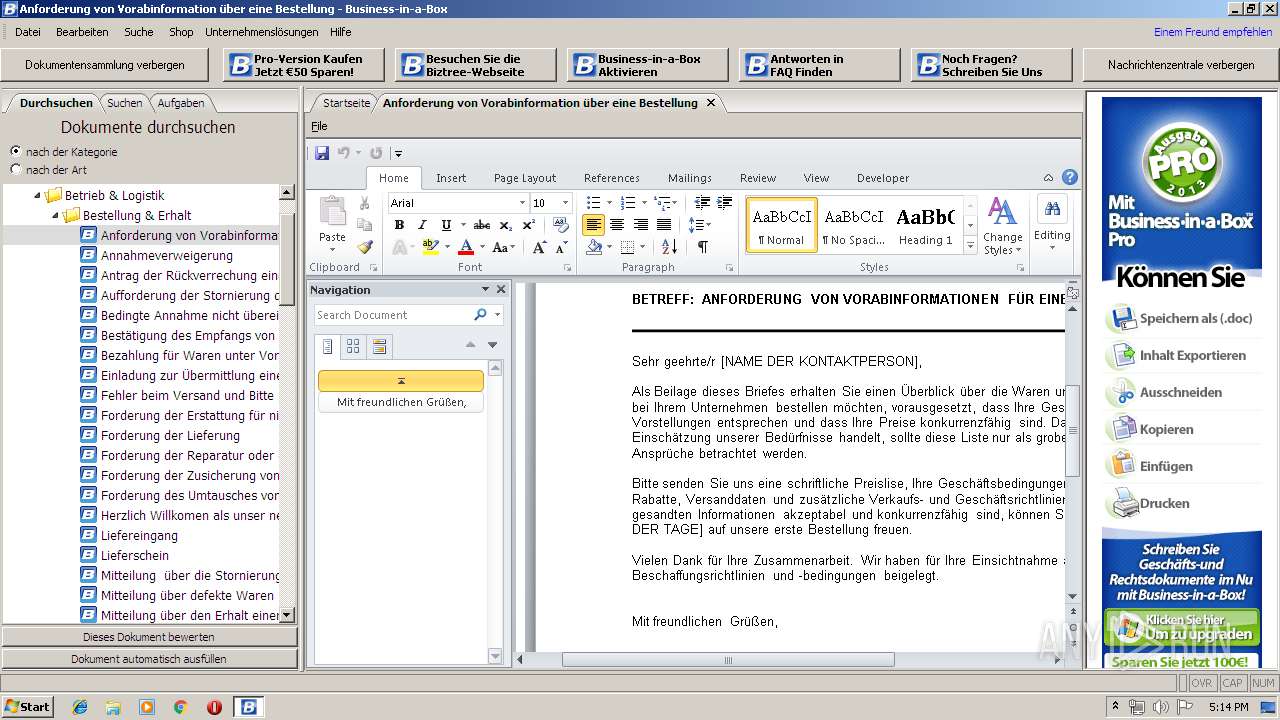Toggle Bold formatting in the ribbon
Viewport: 1280px width, 720px height.
point(399,225)
